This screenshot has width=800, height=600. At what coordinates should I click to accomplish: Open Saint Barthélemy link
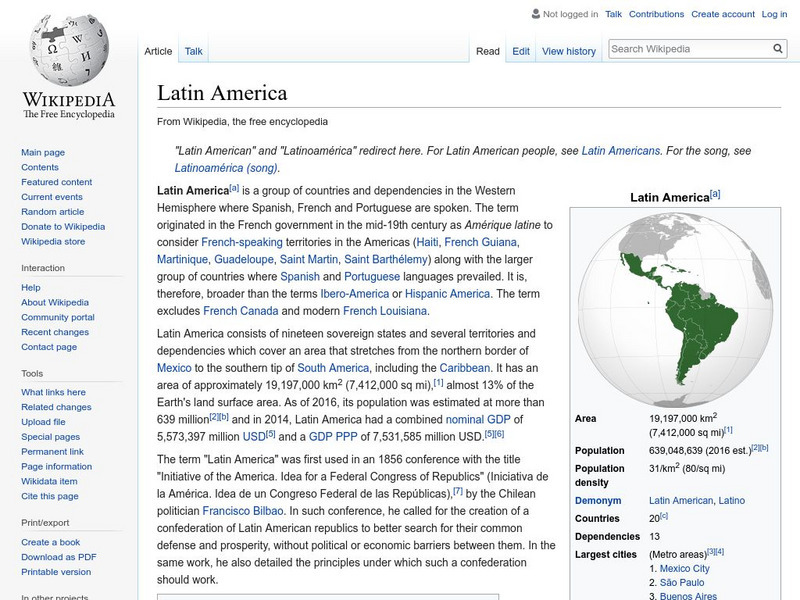[x=386, y=259]
